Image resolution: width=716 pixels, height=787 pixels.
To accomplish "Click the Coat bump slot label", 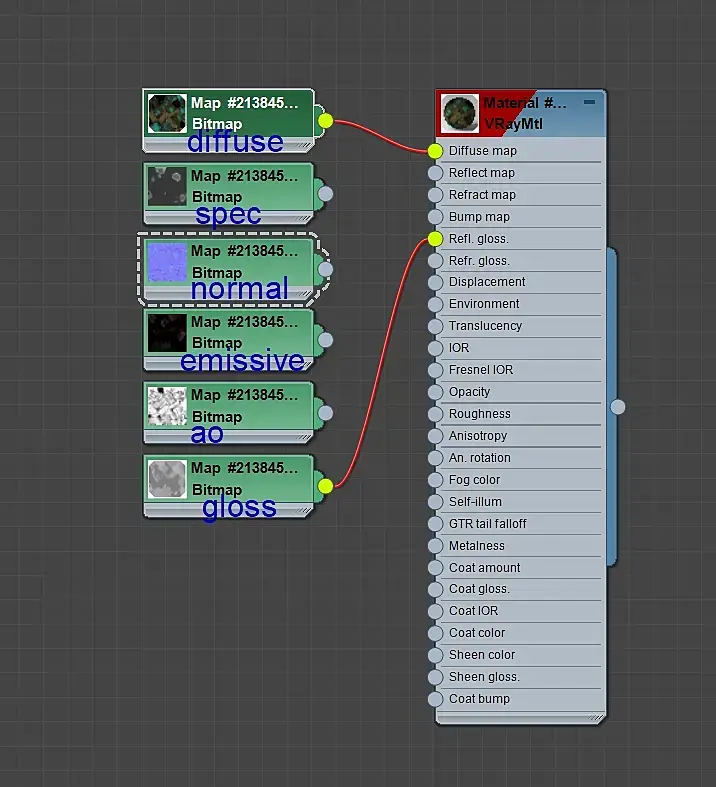I will pyautogui.click(x=479, y=699).
